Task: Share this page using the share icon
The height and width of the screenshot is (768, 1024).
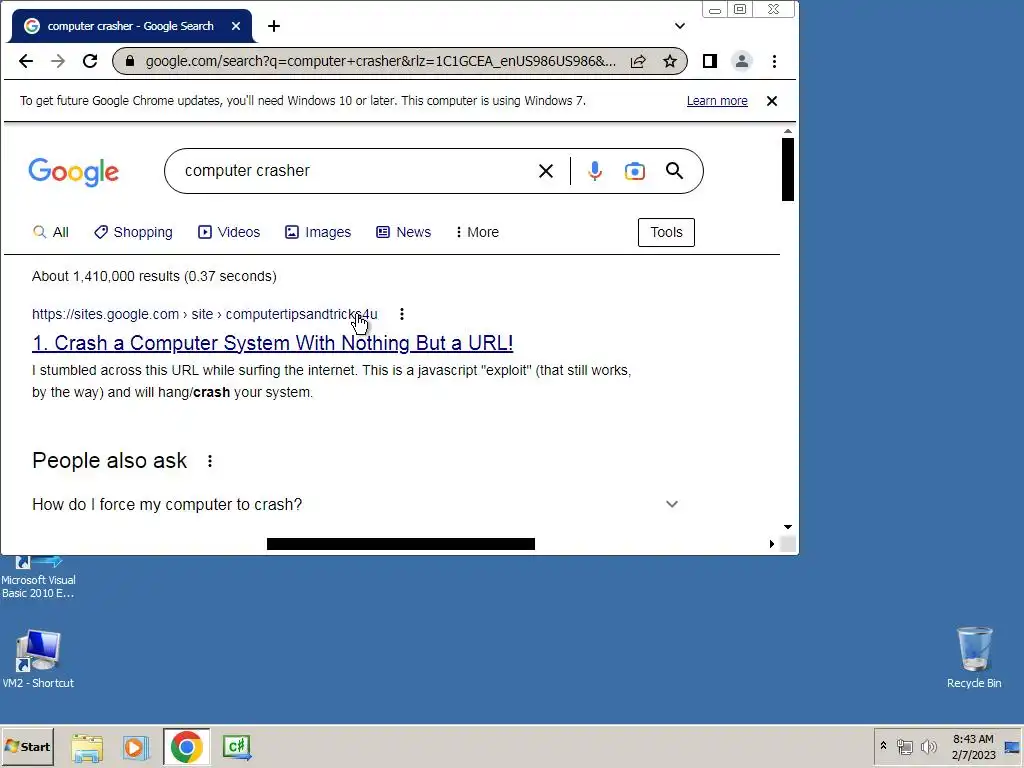Action: coord(638,61)
